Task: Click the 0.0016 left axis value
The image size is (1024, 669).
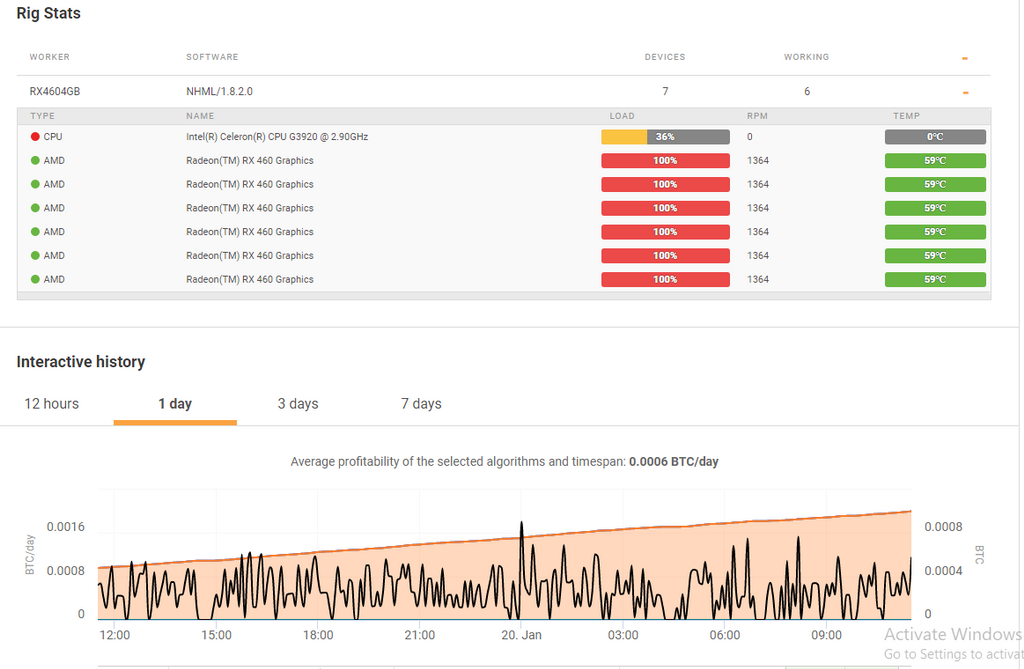Action: pos(65,527)
